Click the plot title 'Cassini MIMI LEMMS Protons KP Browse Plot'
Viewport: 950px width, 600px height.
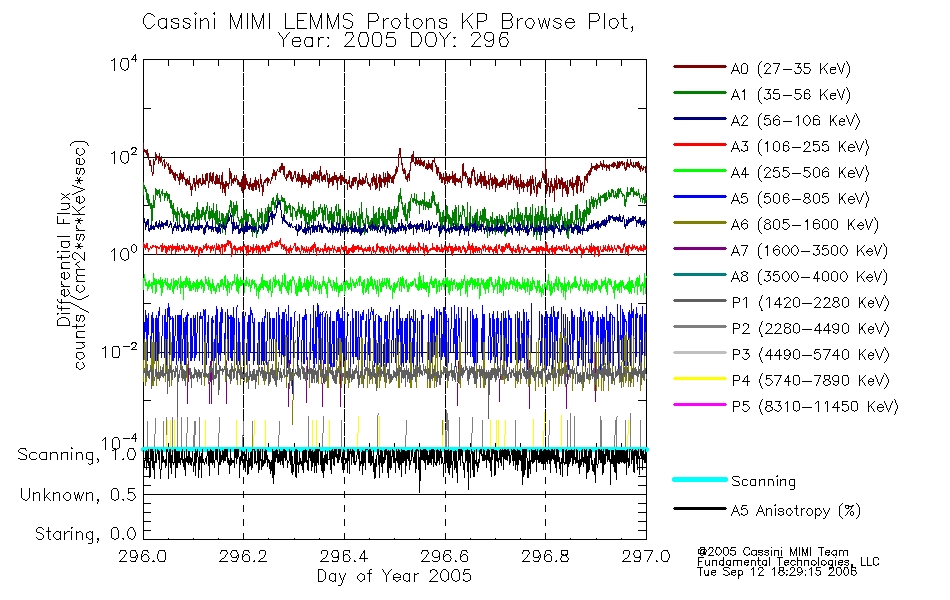point(388,22)
